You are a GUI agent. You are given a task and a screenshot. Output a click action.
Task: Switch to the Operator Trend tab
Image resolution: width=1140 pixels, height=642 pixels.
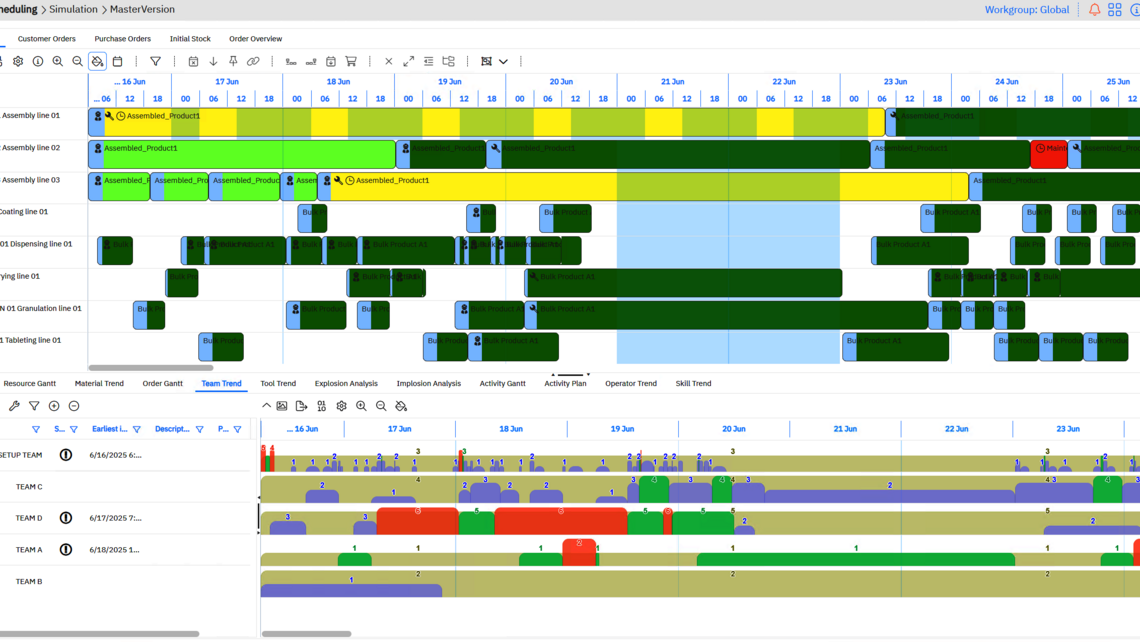click(630, 384)
